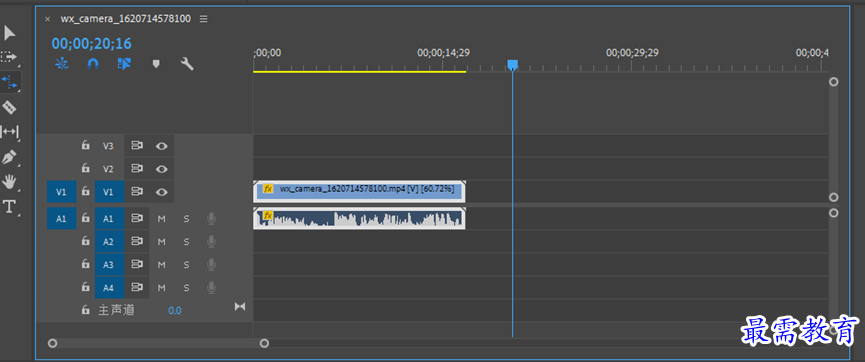This screenshot has width=865, height=362.
Task: Mute the A1 audio track
Action: tap(162, 219)
